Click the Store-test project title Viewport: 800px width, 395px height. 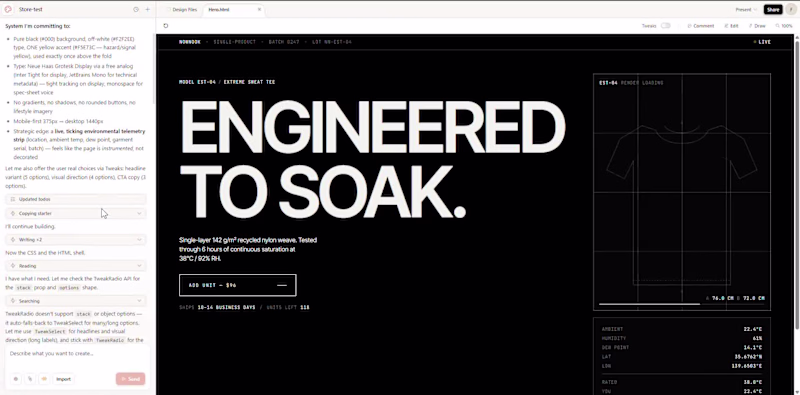click(31, 9)
